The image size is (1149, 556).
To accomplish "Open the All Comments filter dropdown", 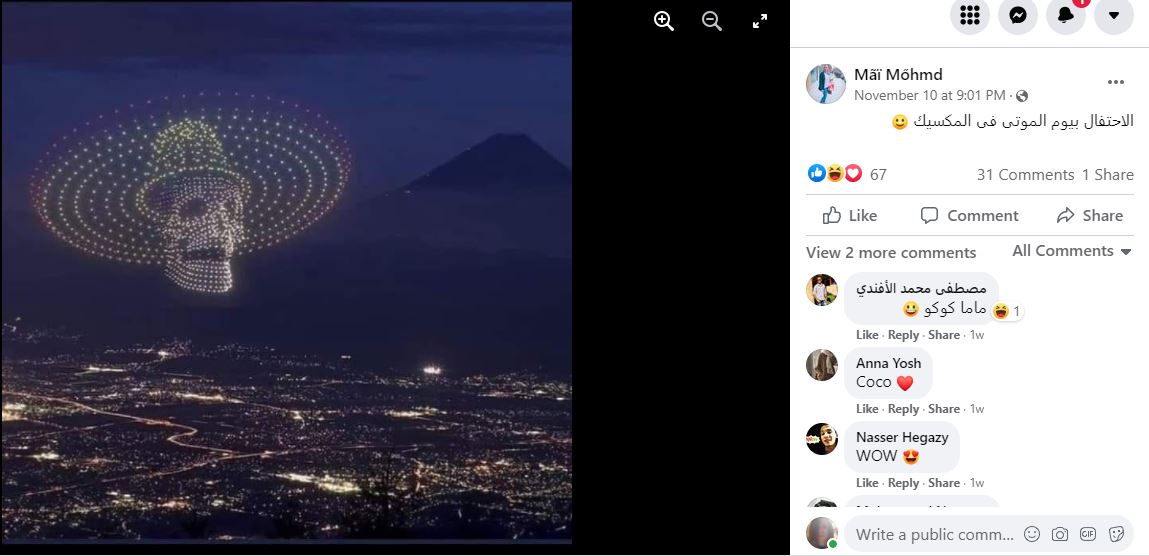I will pos(1072,251).
